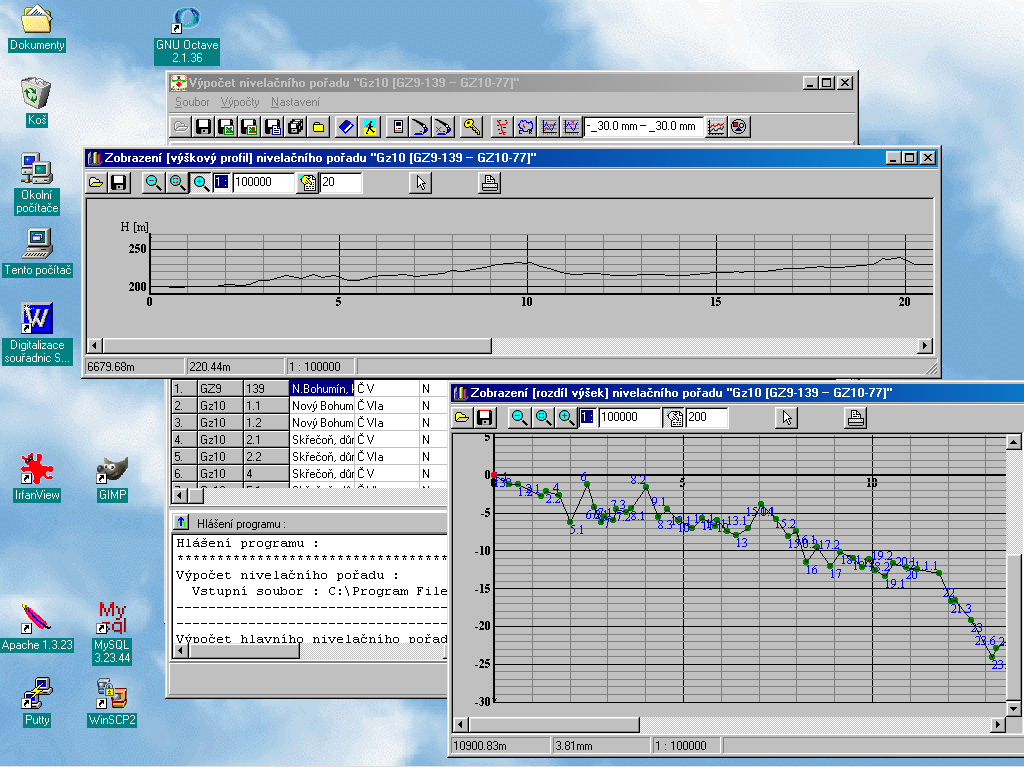Click the print icon in height profile window

click(489, 183)
